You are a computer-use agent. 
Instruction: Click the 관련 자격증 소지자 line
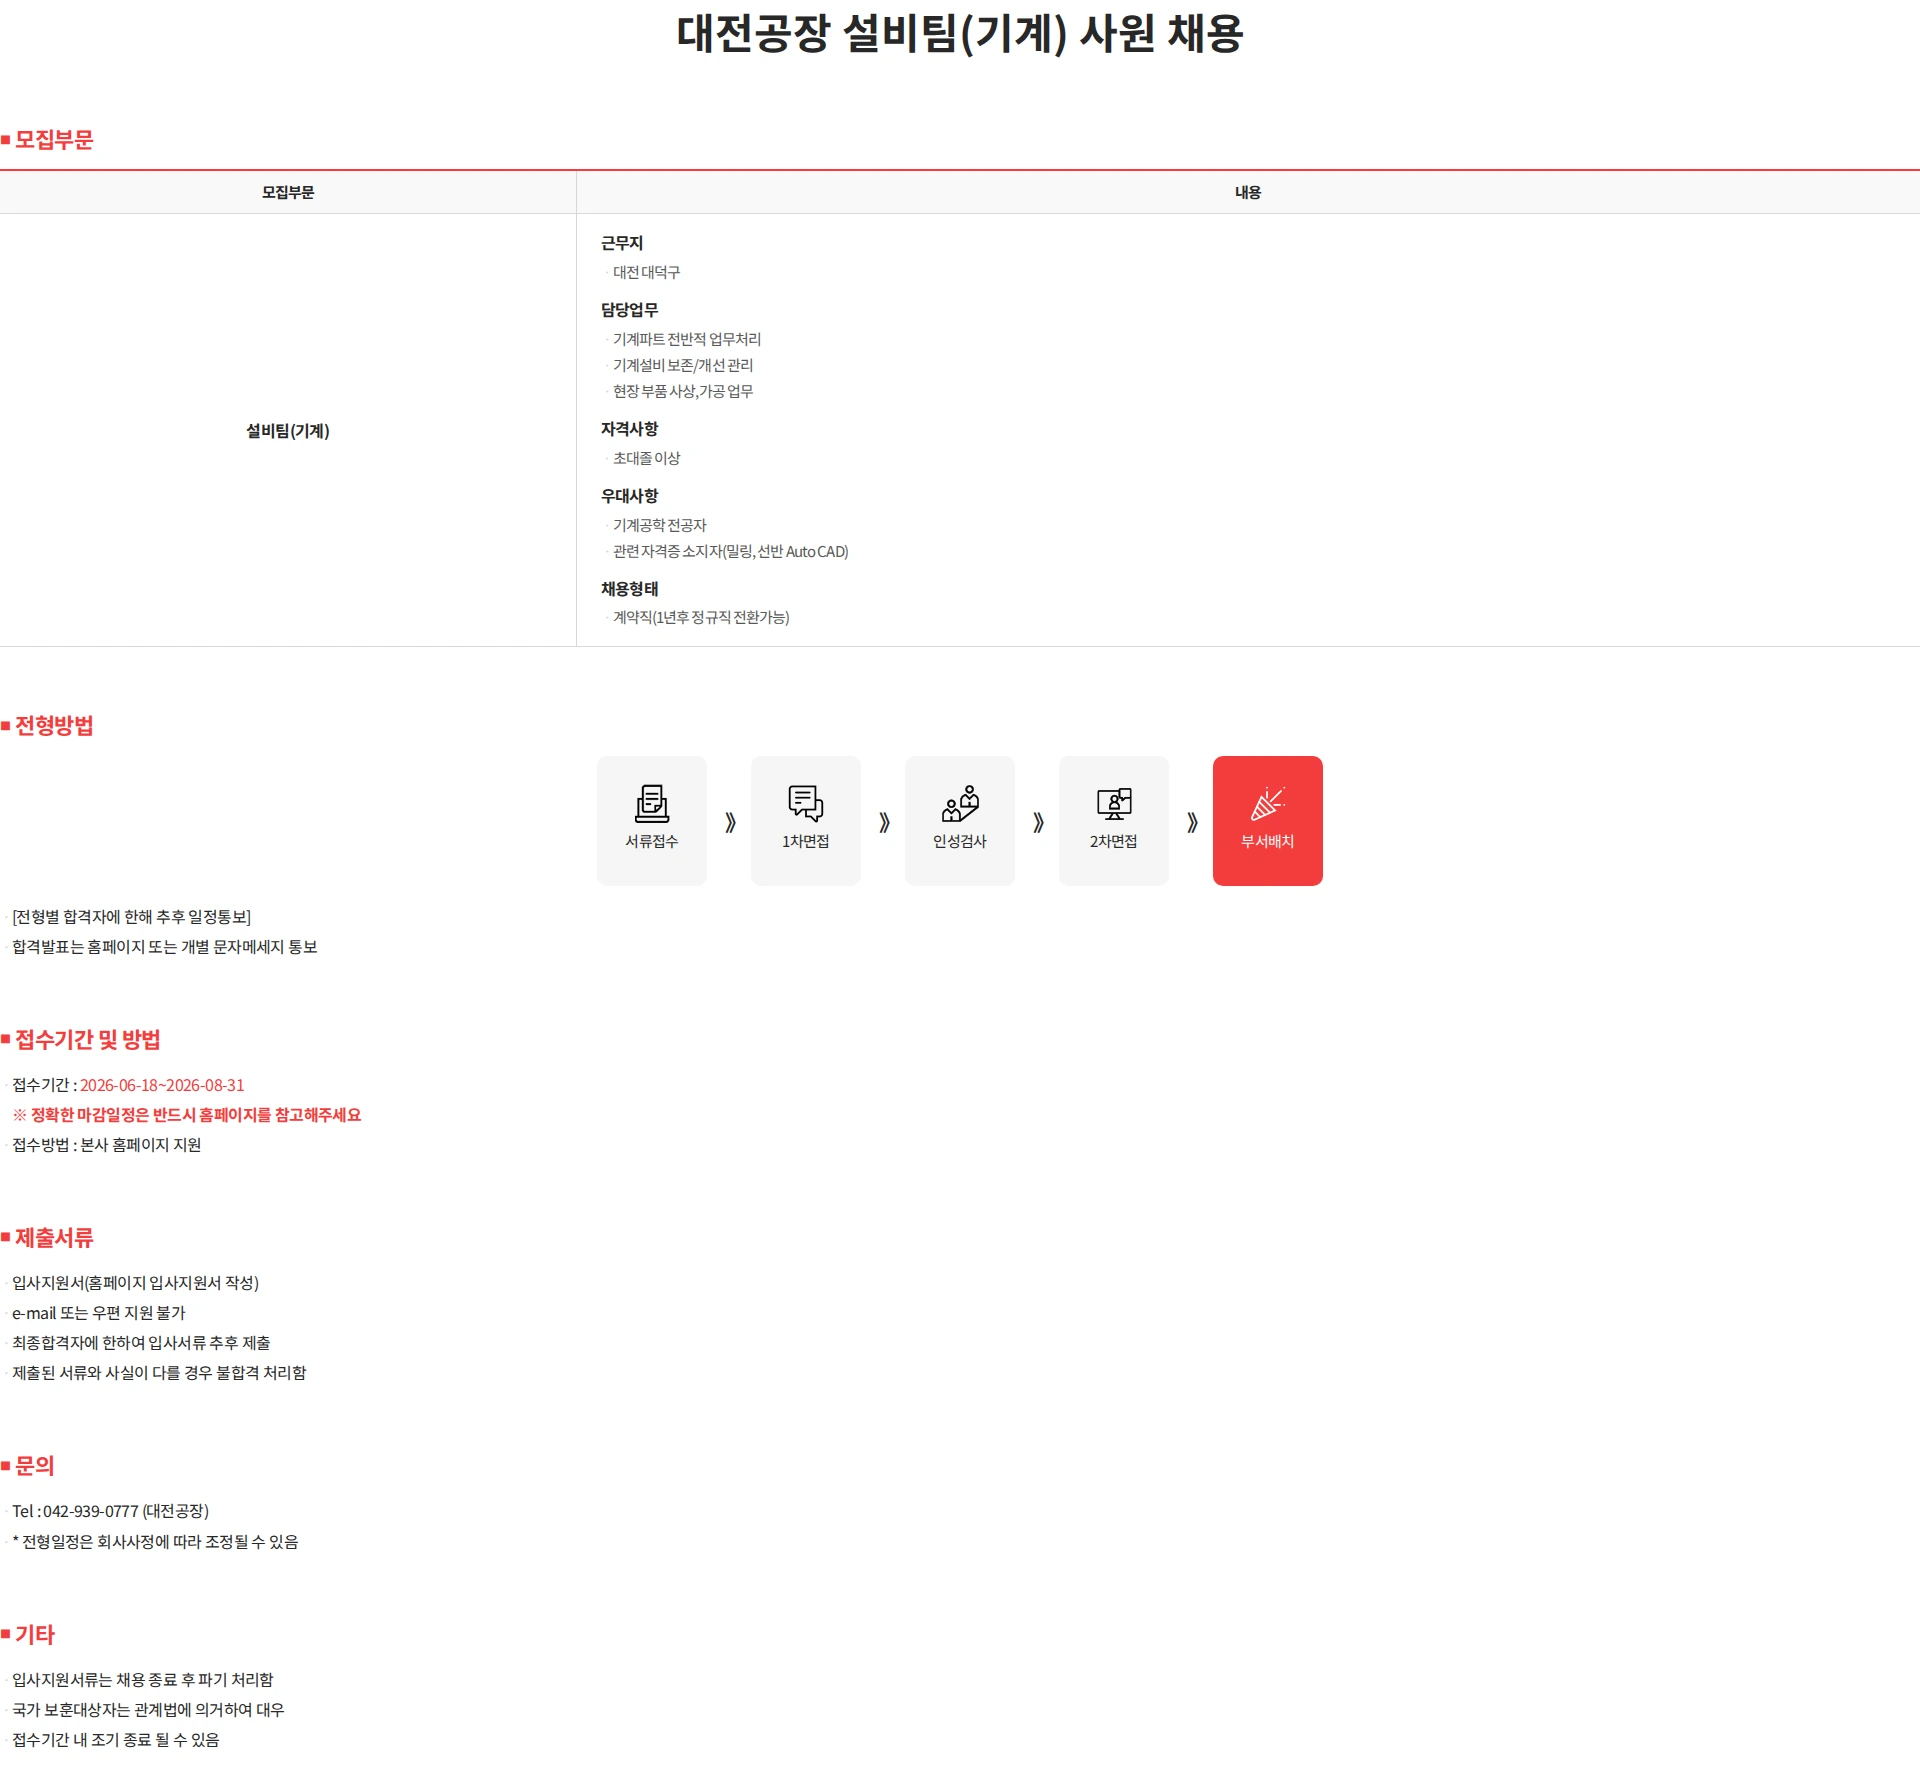tap(731, 551)
